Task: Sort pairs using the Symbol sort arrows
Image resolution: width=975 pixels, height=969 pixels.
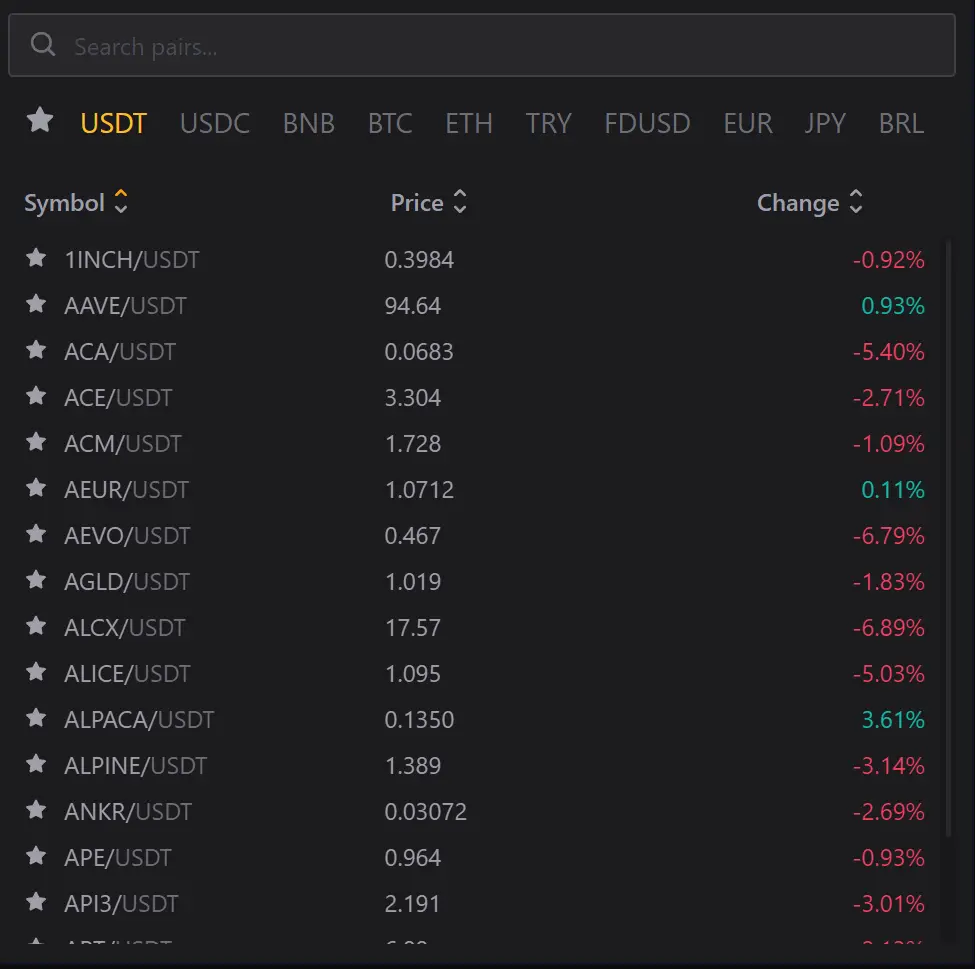Action: pyautogui.click(x=120, y=202)
